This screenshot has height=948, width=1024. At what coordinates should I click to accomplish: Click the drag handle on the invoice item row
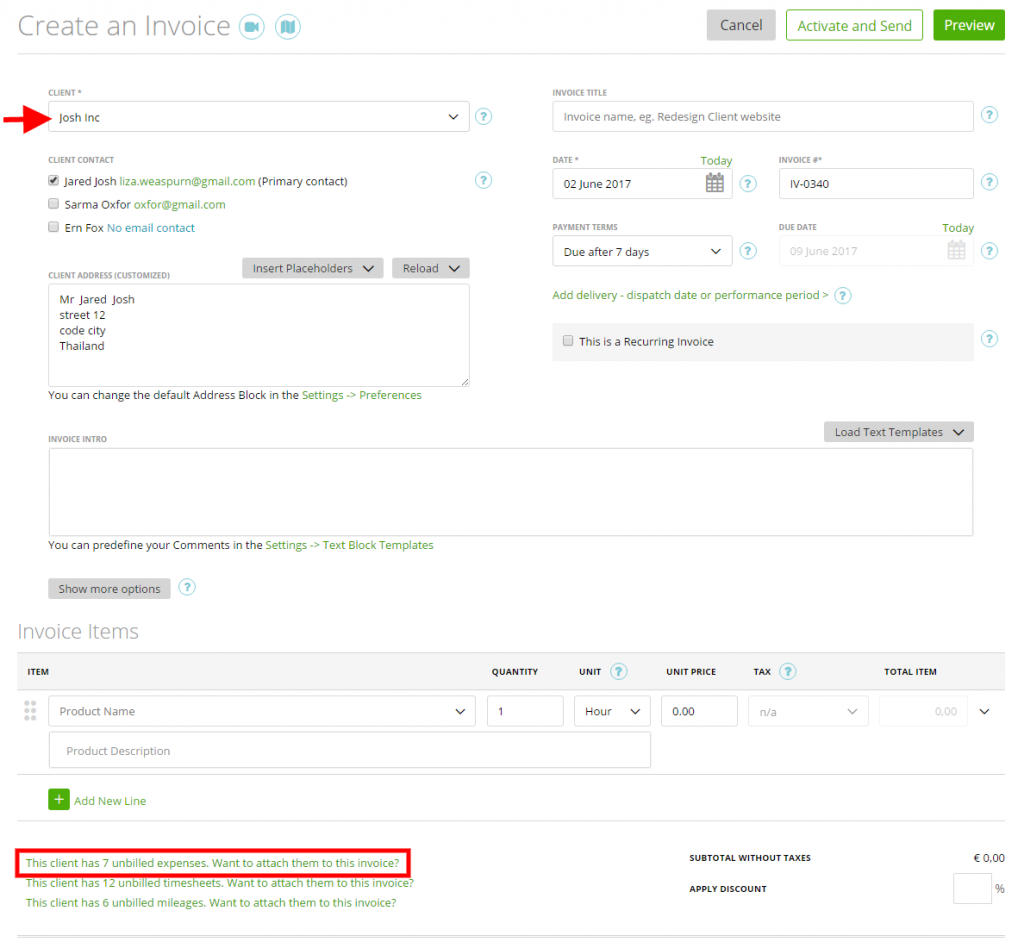click(30, 711)
